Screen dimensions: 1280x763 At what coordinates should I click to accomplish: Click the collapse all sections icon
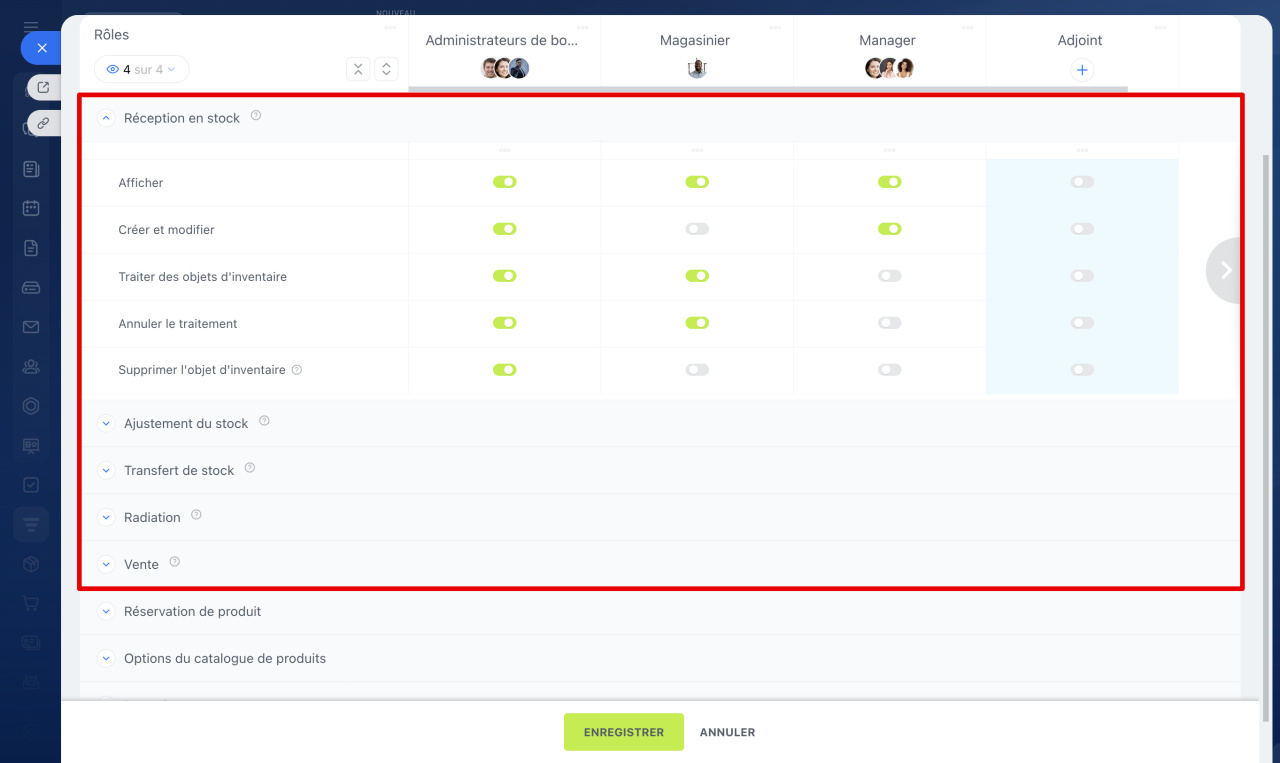point(358,69)
